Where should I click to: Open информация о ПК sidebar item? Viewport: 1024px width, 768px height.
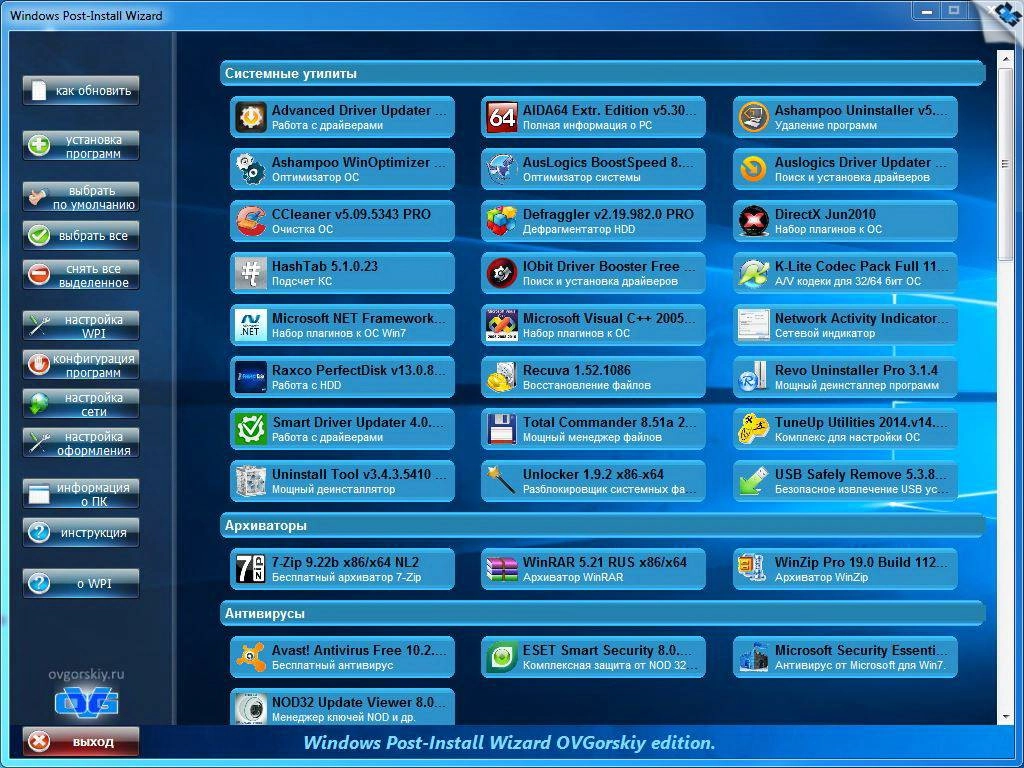[81, 494]
